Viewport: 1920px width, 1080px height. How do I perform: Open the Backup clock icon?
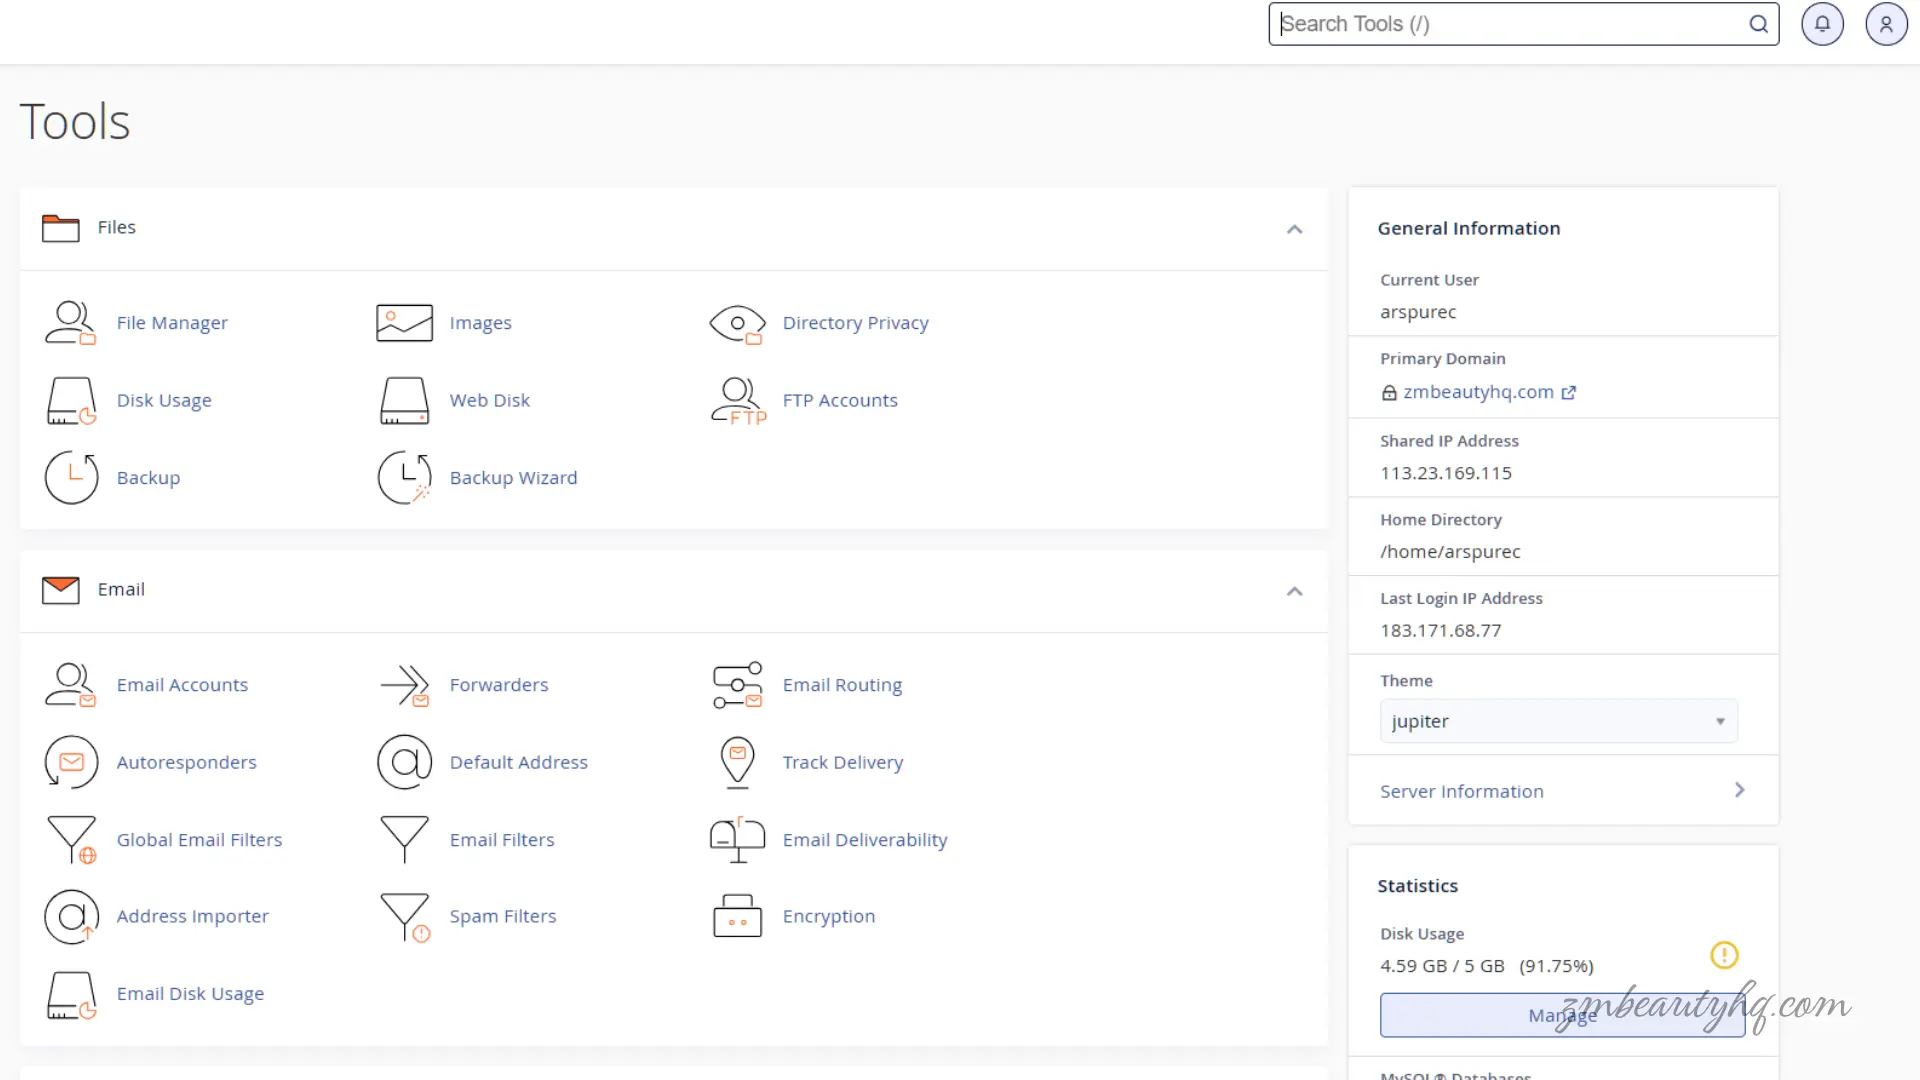[71, 478]
